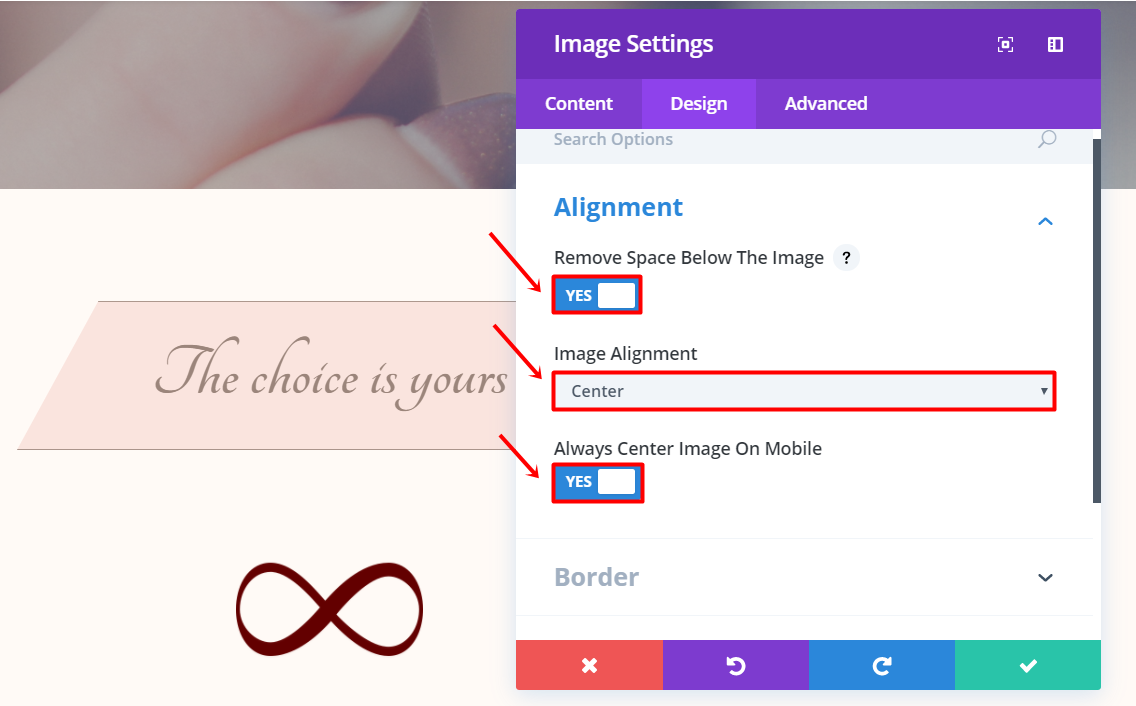Undo the last change with purple button
1136x706 pixels.
tap(735, 665)
